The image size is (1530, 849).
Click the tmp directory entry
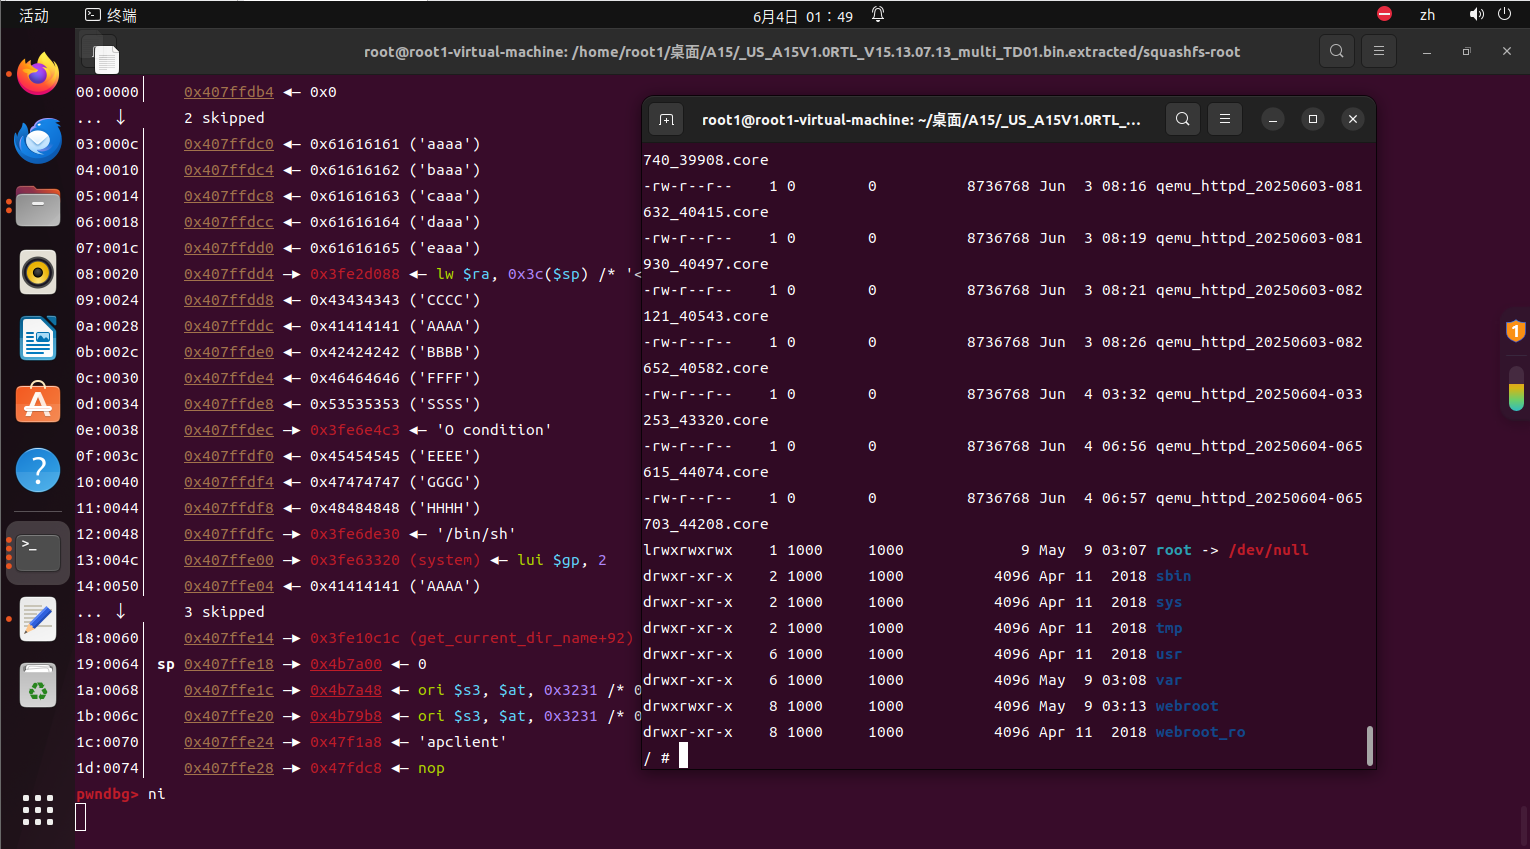[x=1168, y=628]
